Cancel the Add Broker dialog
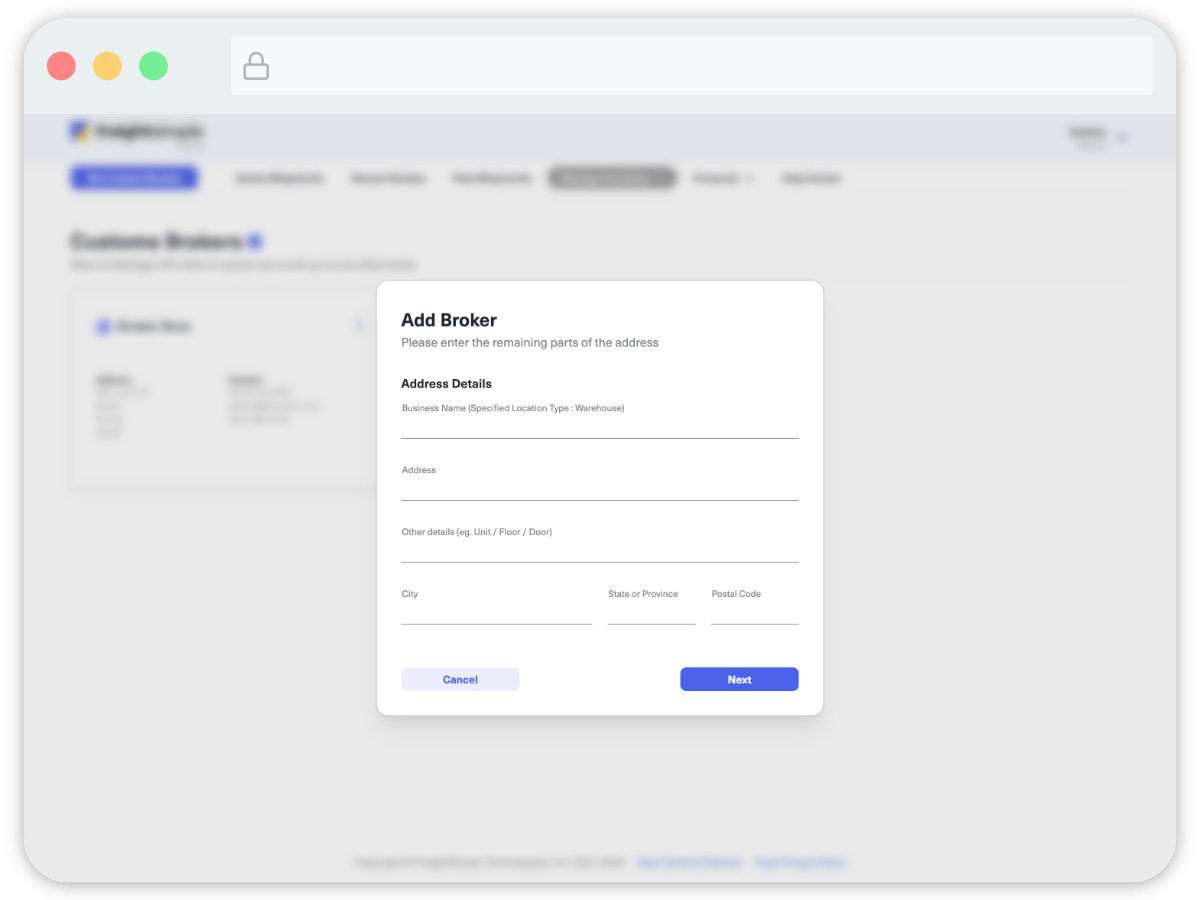 coord(460,679)
